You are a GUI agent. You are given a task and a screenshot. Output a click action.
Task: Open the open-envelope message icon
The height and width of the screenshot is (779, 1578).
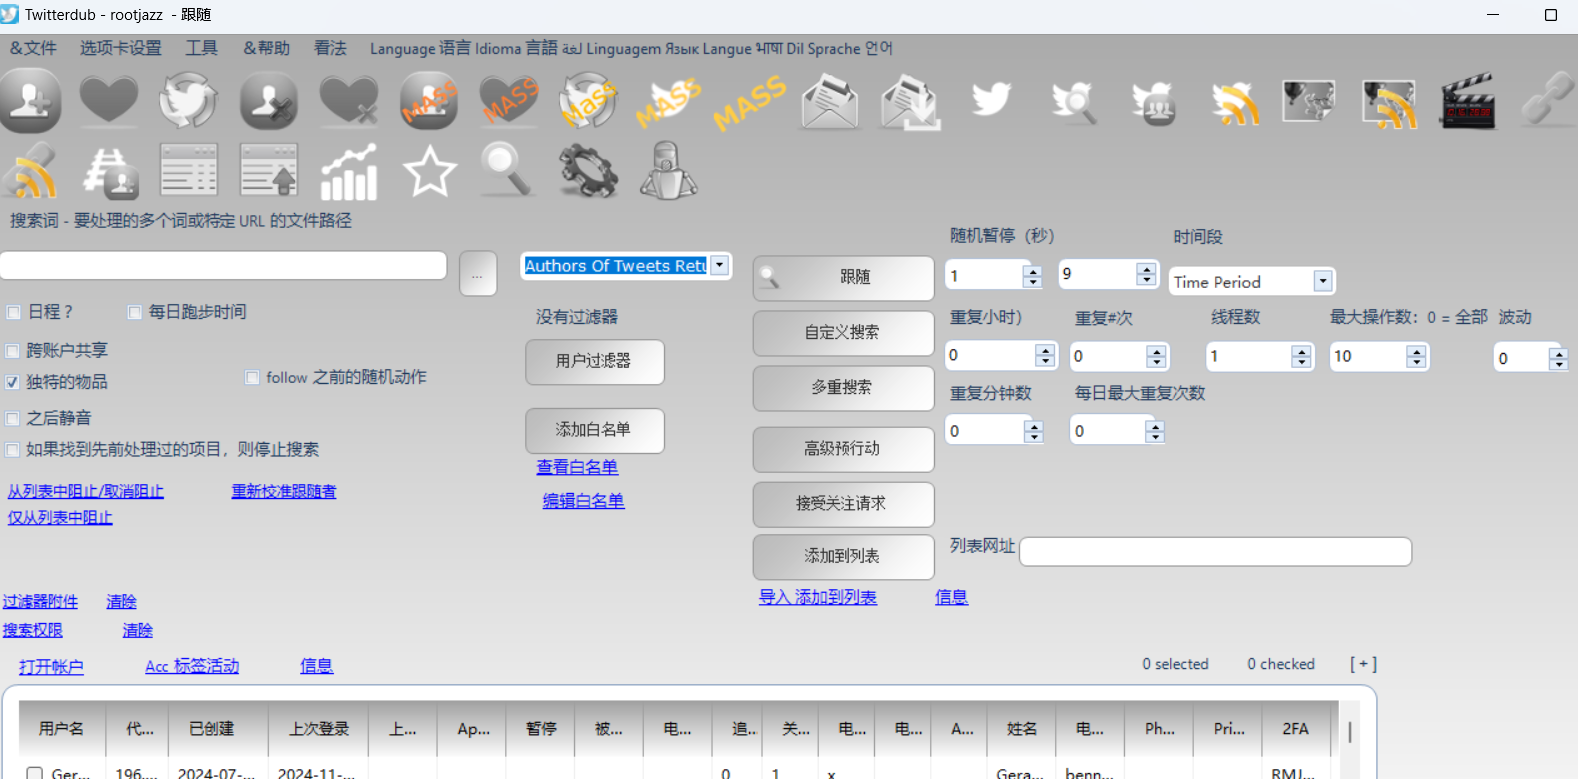[829, 102]
